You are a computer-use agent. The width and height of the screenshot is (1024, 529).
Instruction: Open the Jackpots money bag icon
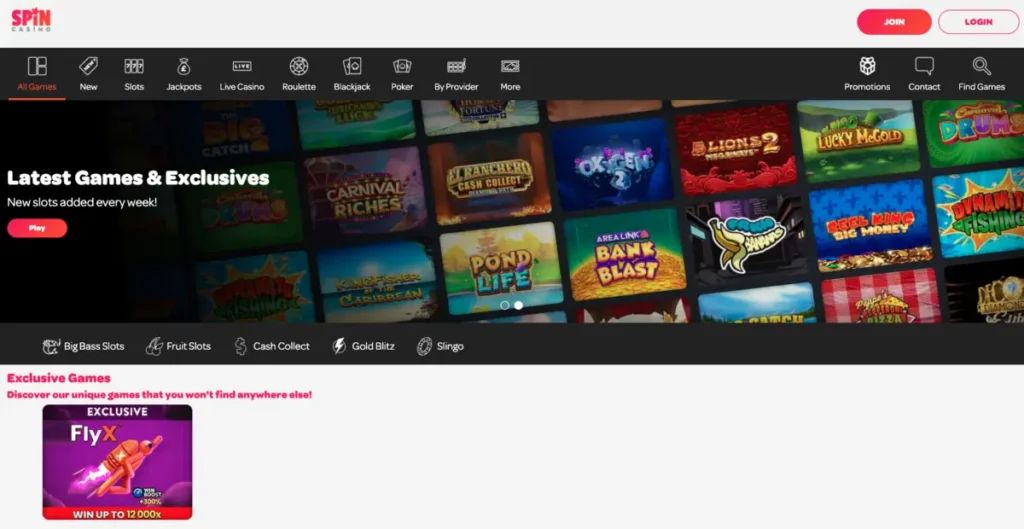pyautogui.click(x=184, y=66)
